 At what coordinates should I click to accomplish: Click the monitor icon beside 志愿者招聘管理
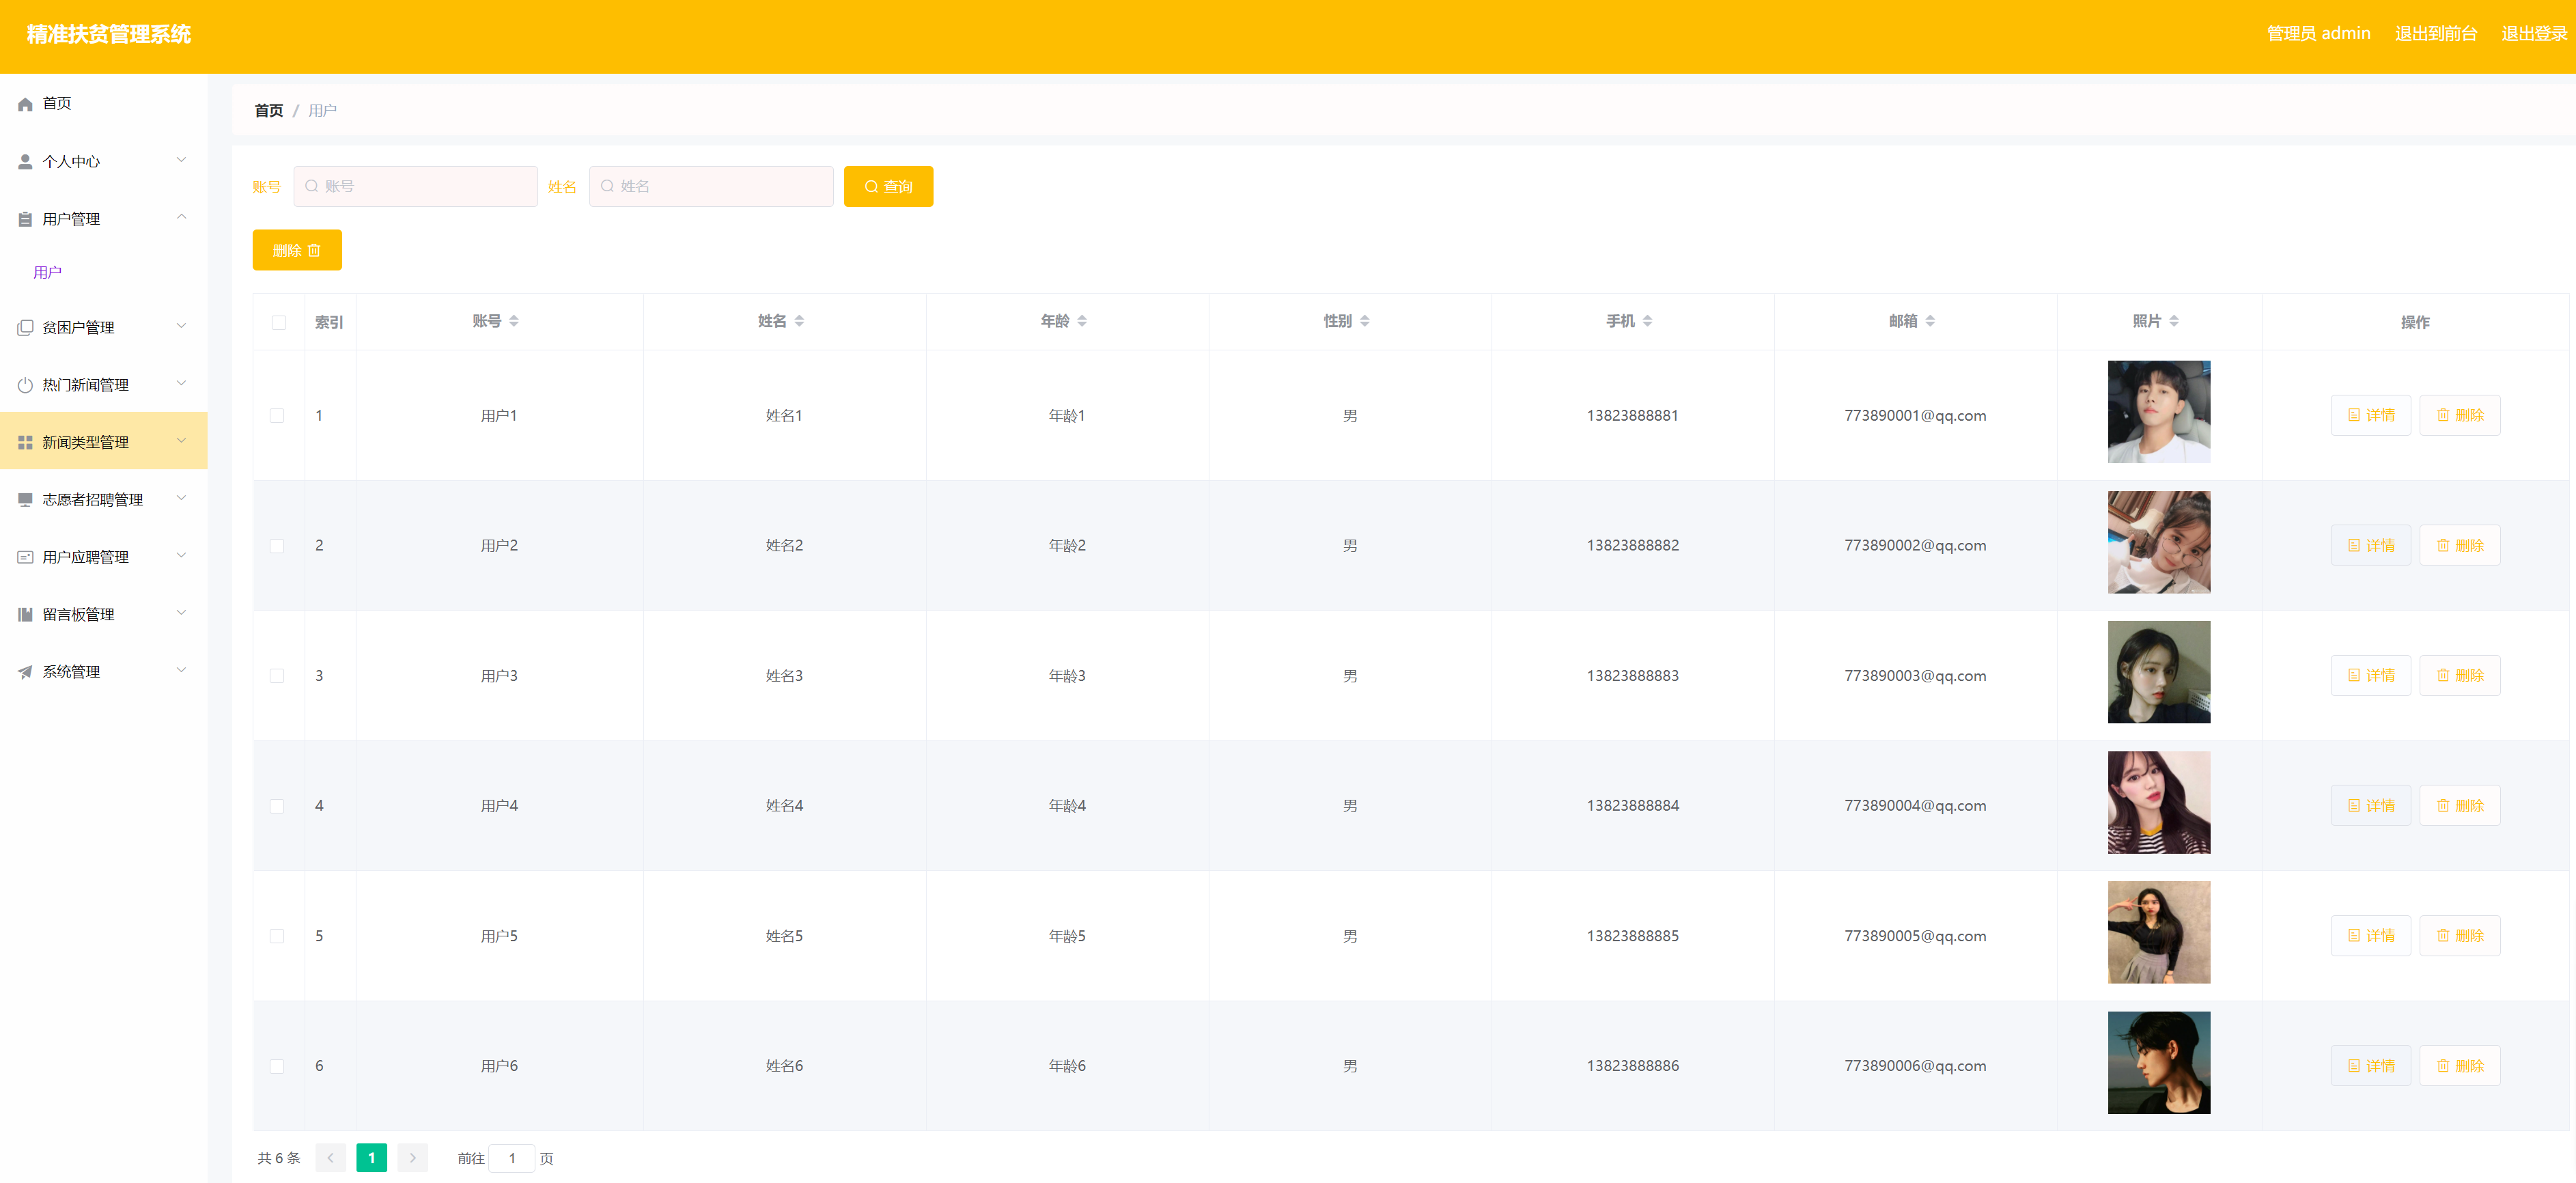25,500
